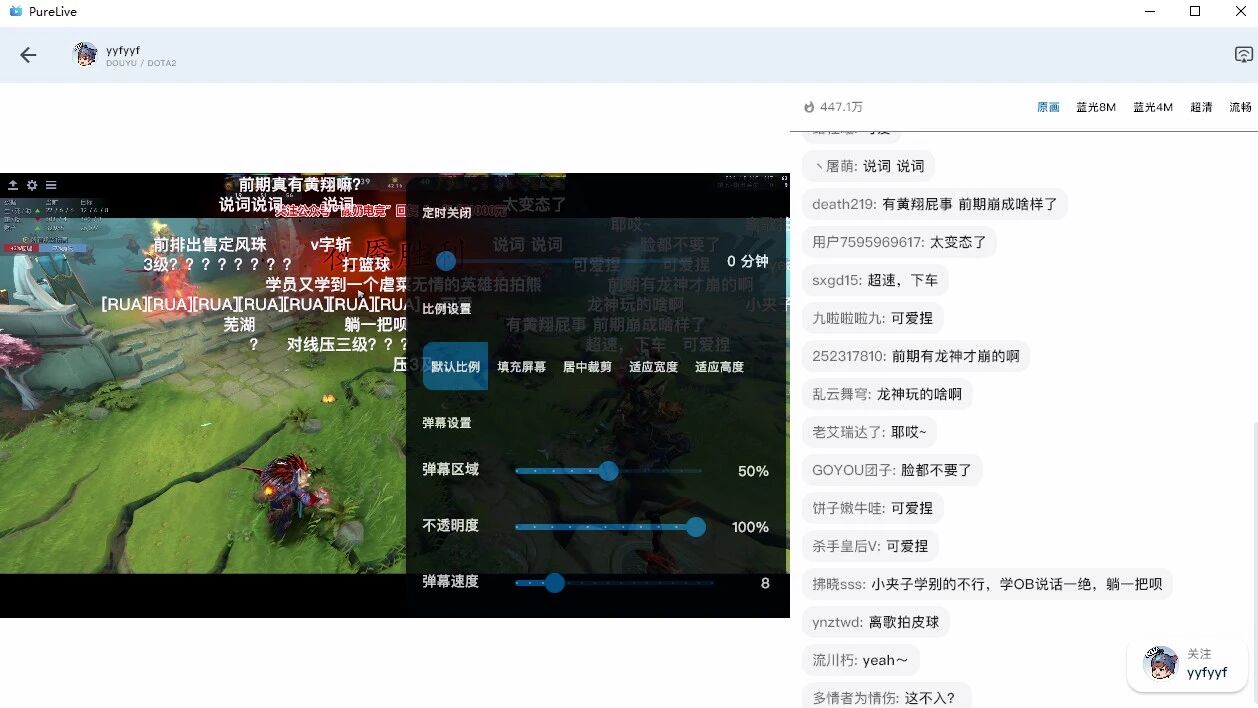Open the gear settings icon on the video
The height and width of the screenshot is (708, 1258).
point(32,185)
